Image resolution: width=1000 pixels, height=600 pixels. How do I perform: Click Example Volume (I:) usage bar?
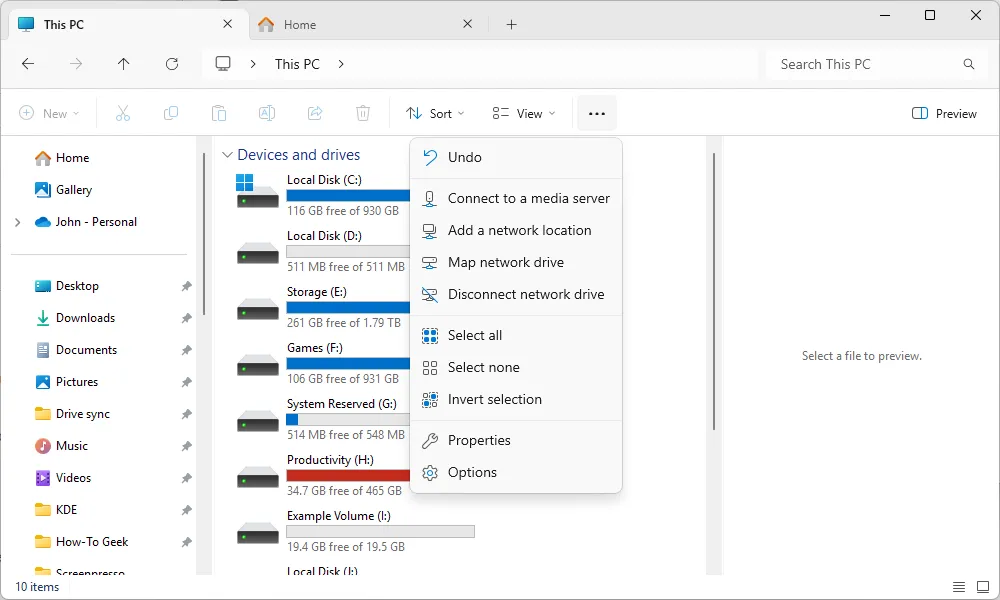pos(380,531)
